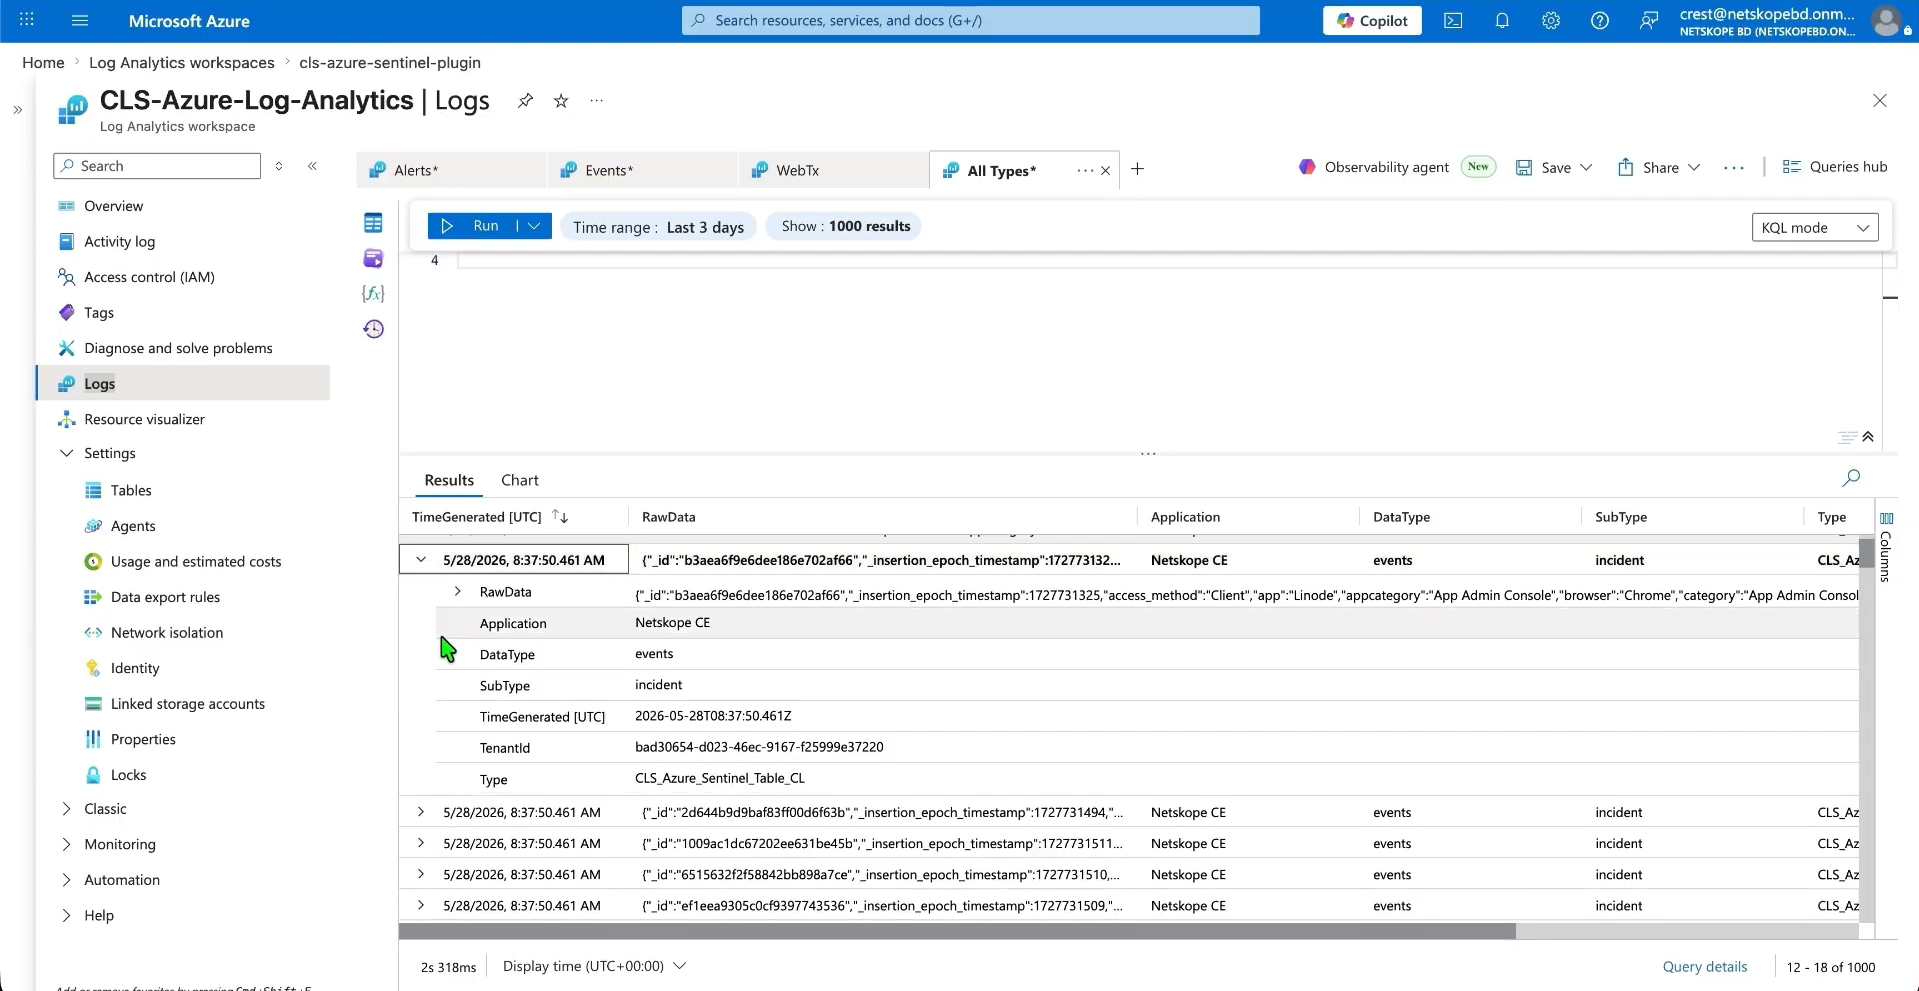Click the sidebar Search field
Screen dimensions: 1919x991
[157, 166]
